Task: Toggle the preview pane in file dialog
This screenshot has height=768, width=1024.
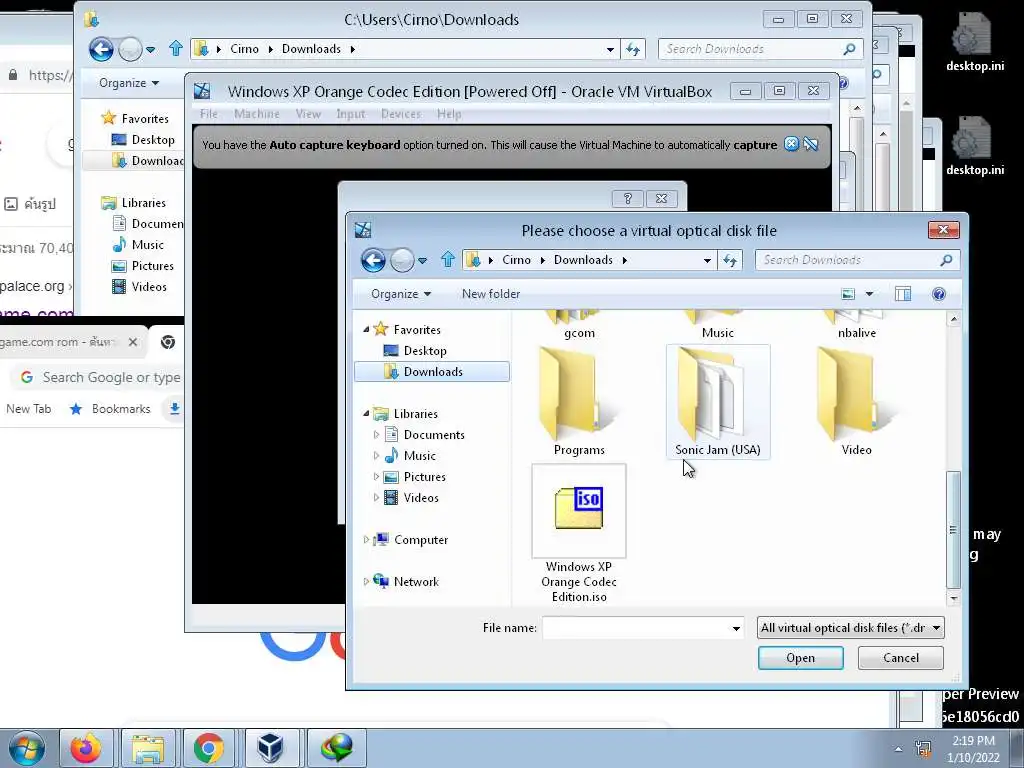Action: tap(903, 294)
